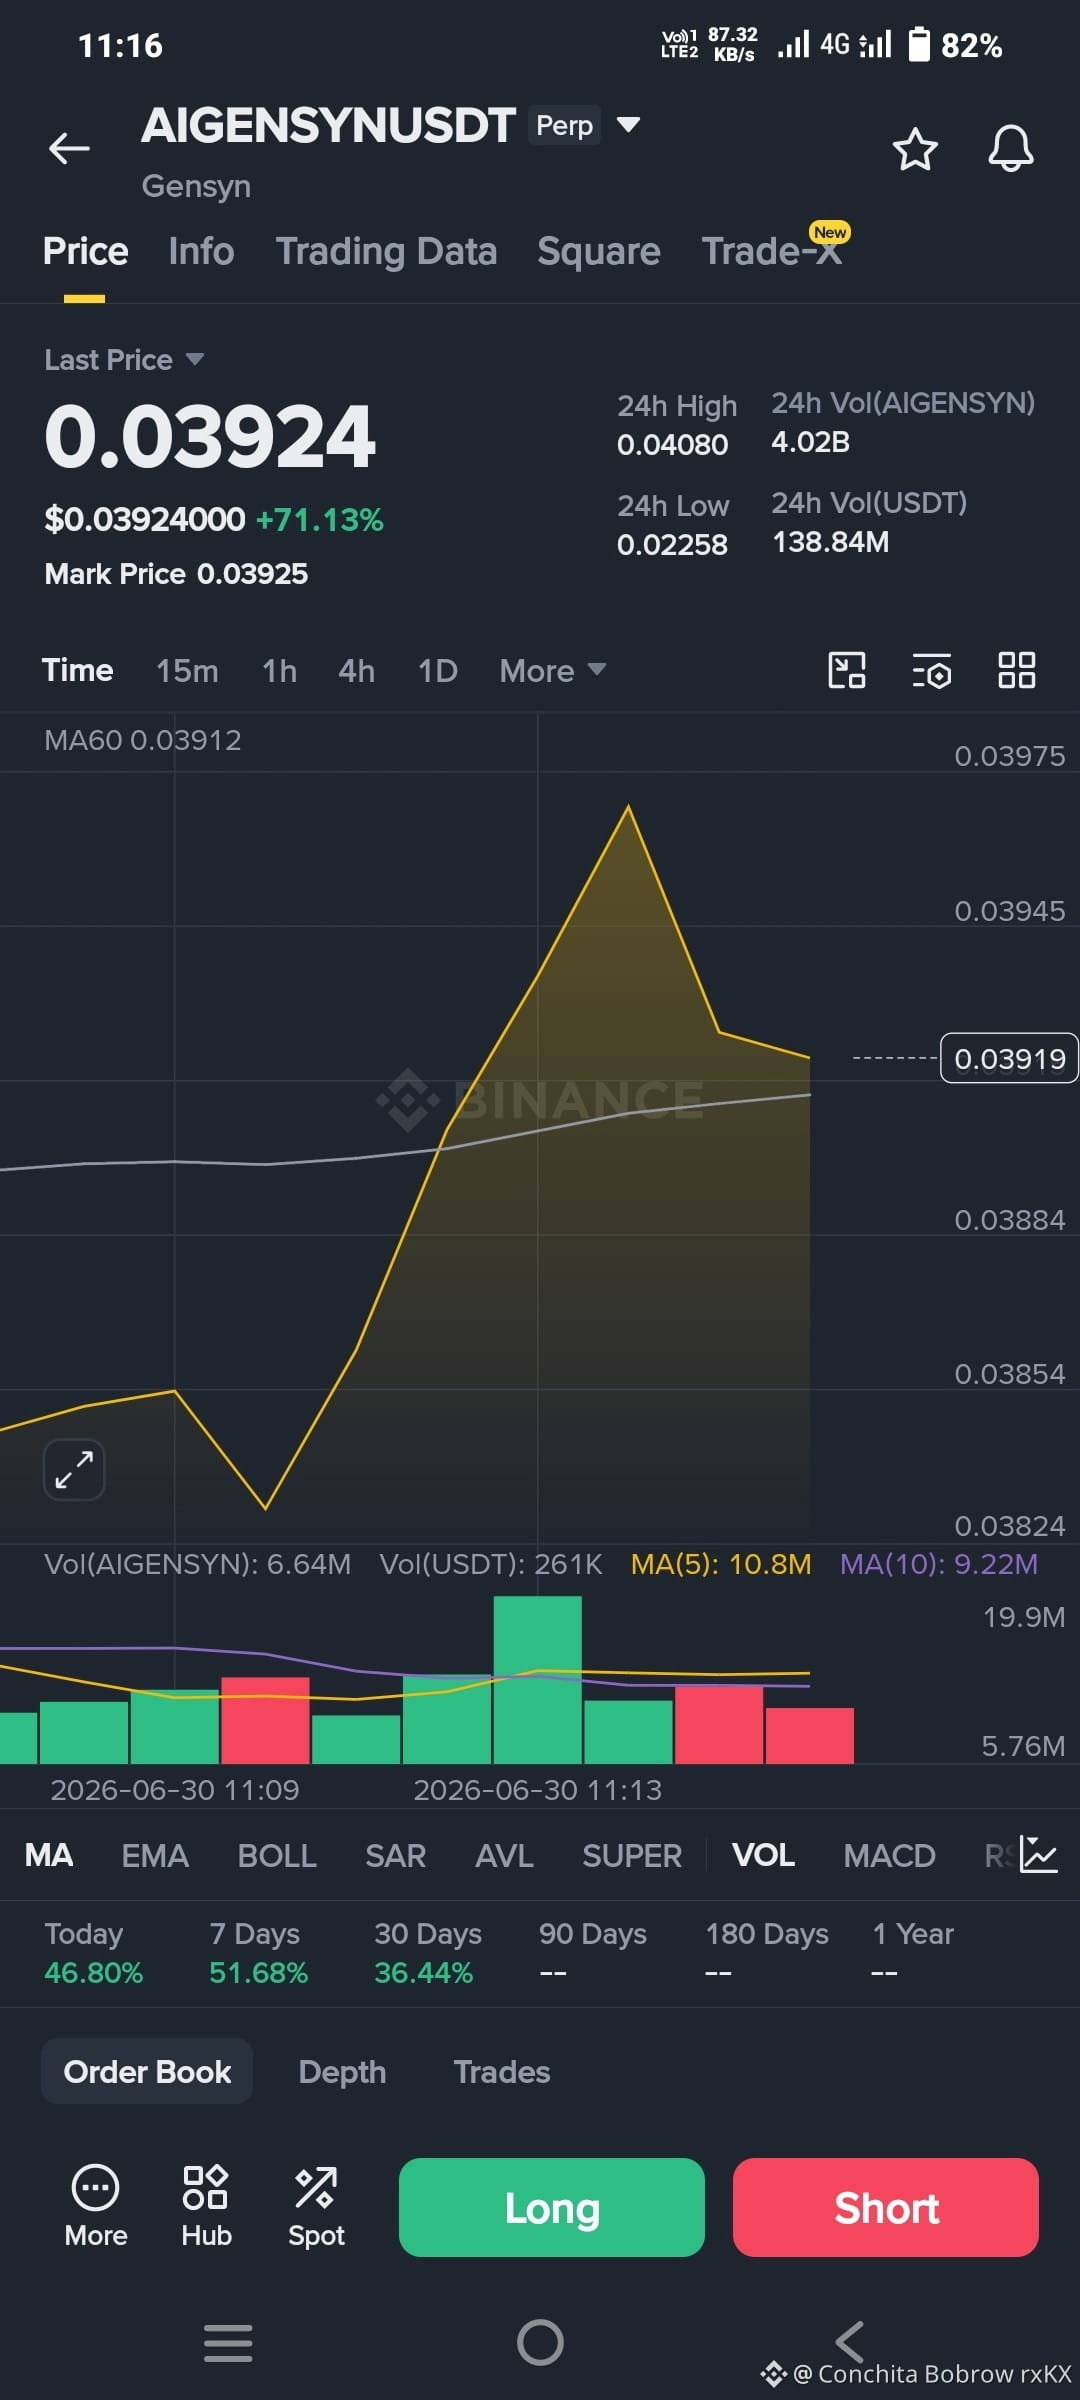
Task: Tap the MA(10): 9.22M label
Action: coord(939,1564)
